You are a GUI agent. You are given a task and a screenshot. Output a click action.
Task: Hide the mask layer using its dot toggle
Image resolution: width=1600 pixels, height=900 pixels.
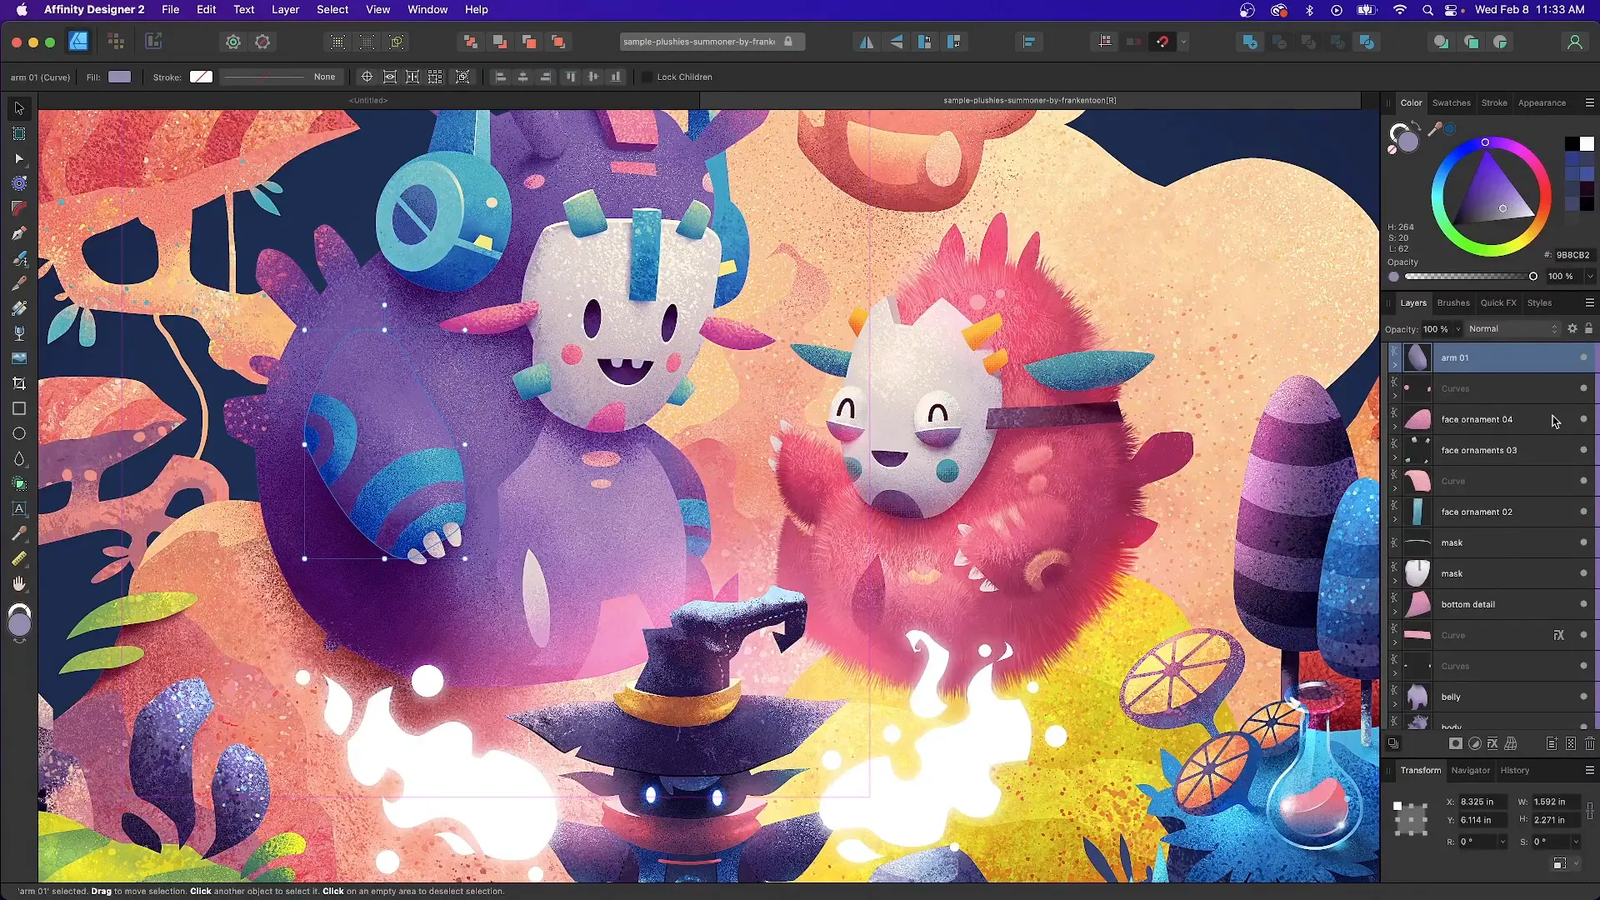(1583, 542)
